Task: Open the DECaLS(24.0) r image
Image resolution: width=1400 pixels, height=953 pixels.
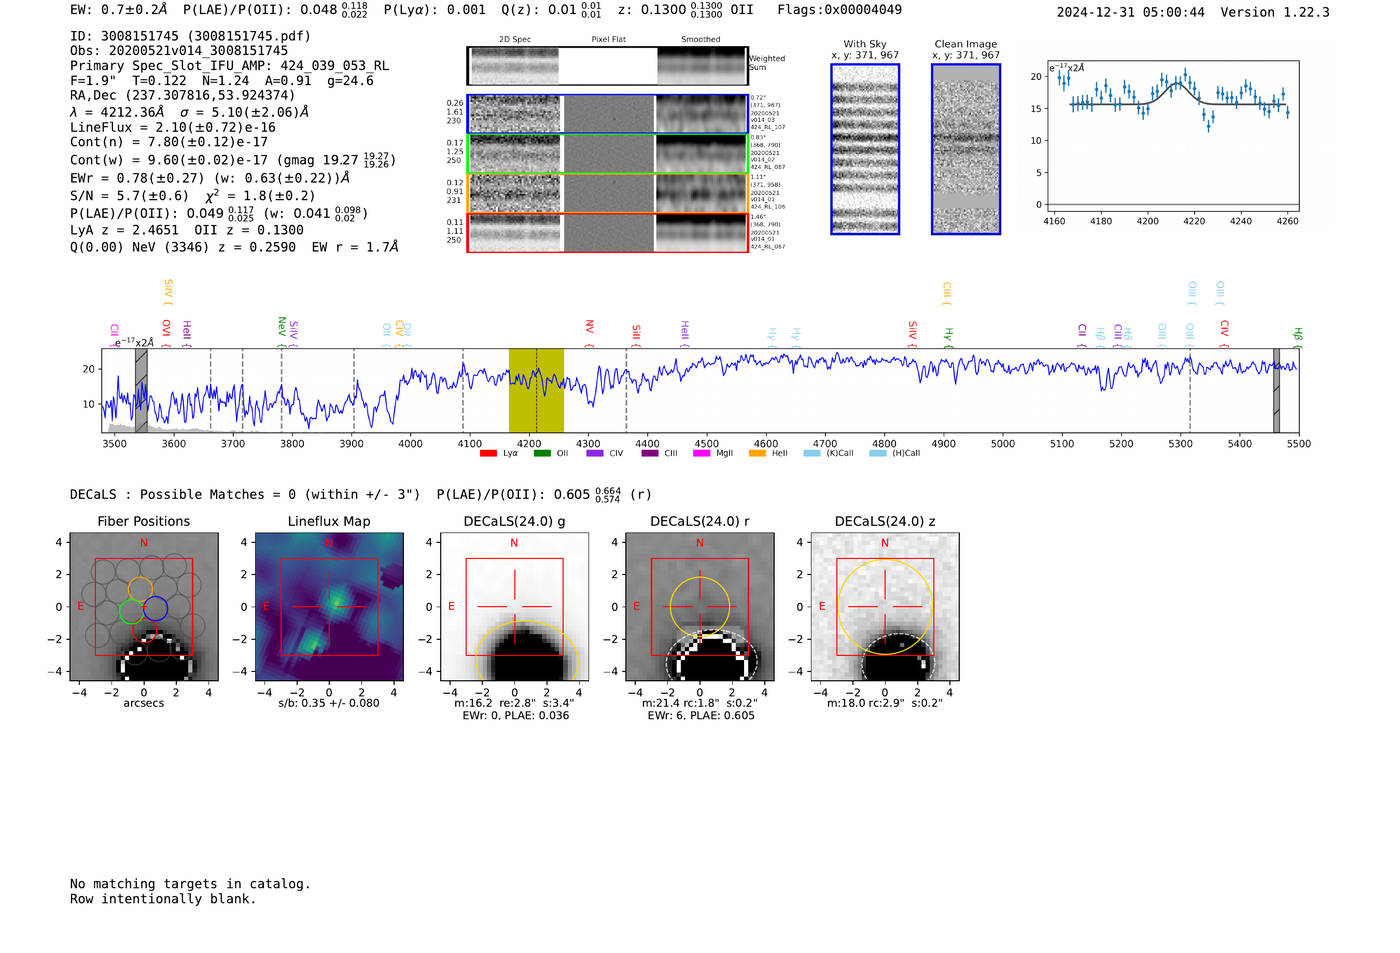Action: click(700, 606)
